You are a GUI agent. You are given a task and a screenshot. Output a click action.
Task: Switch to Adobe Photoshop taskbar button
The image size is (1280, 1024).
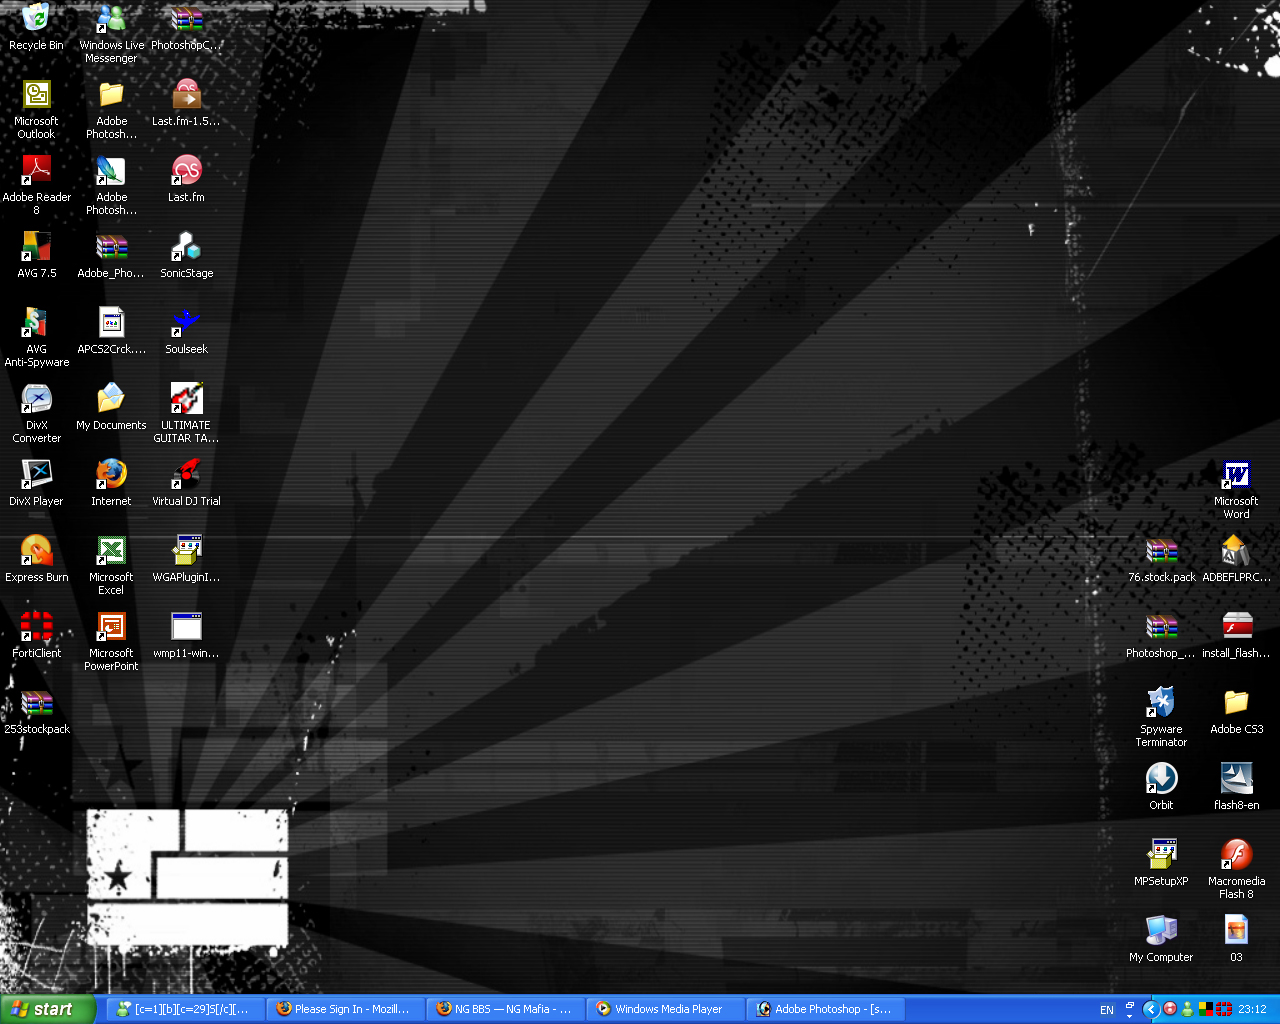(825, 1009)
